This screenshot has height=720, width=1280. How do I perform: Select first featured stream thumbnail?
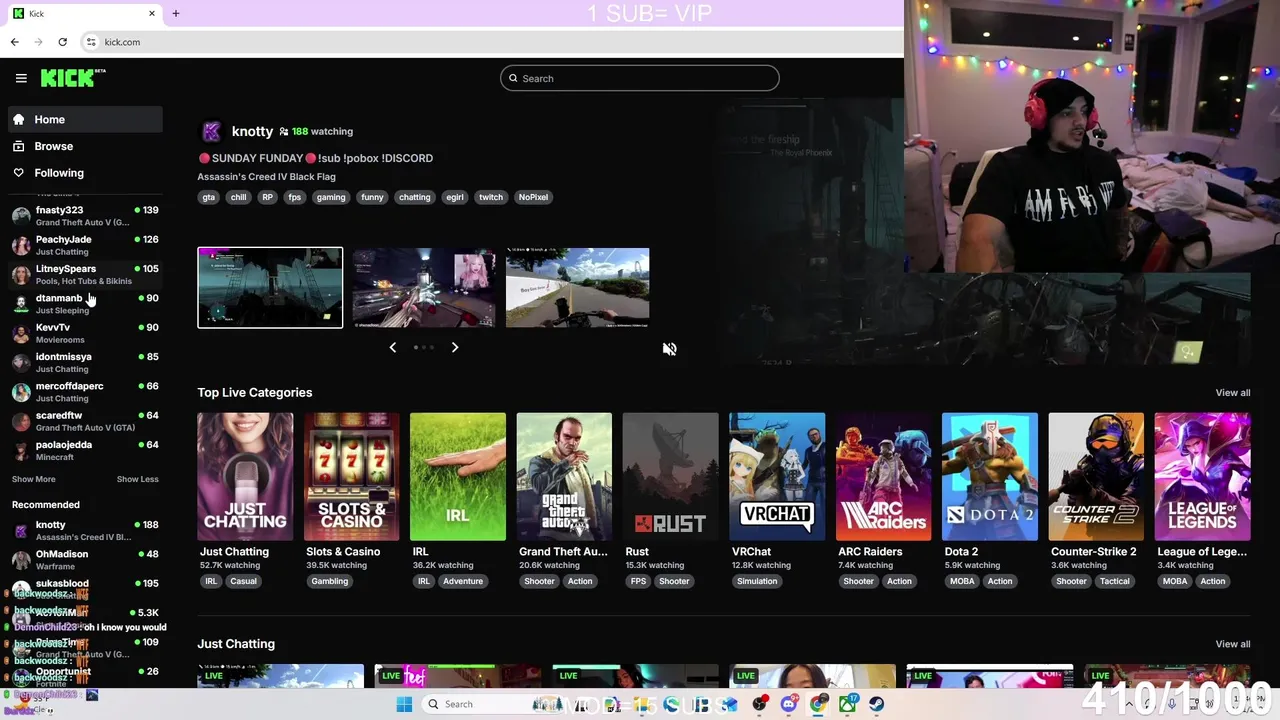point(270,287)
